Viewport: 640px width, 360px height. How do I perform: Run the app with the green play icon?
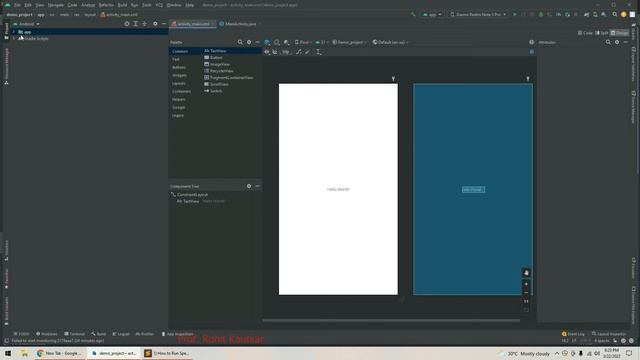515,14
